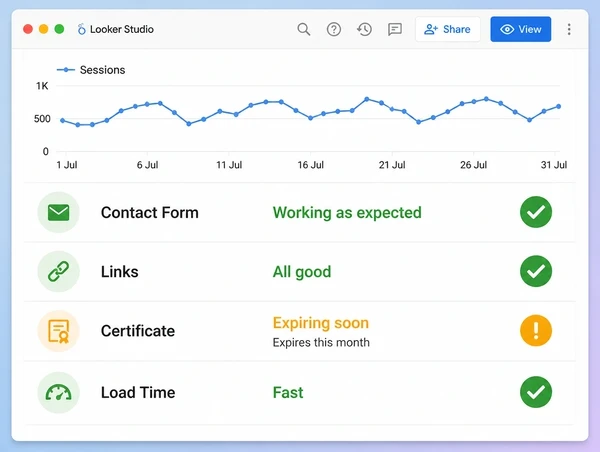The width and height of the screenshot is (600, 452).
Task: Open the comments icon
Action: [395, 29]
